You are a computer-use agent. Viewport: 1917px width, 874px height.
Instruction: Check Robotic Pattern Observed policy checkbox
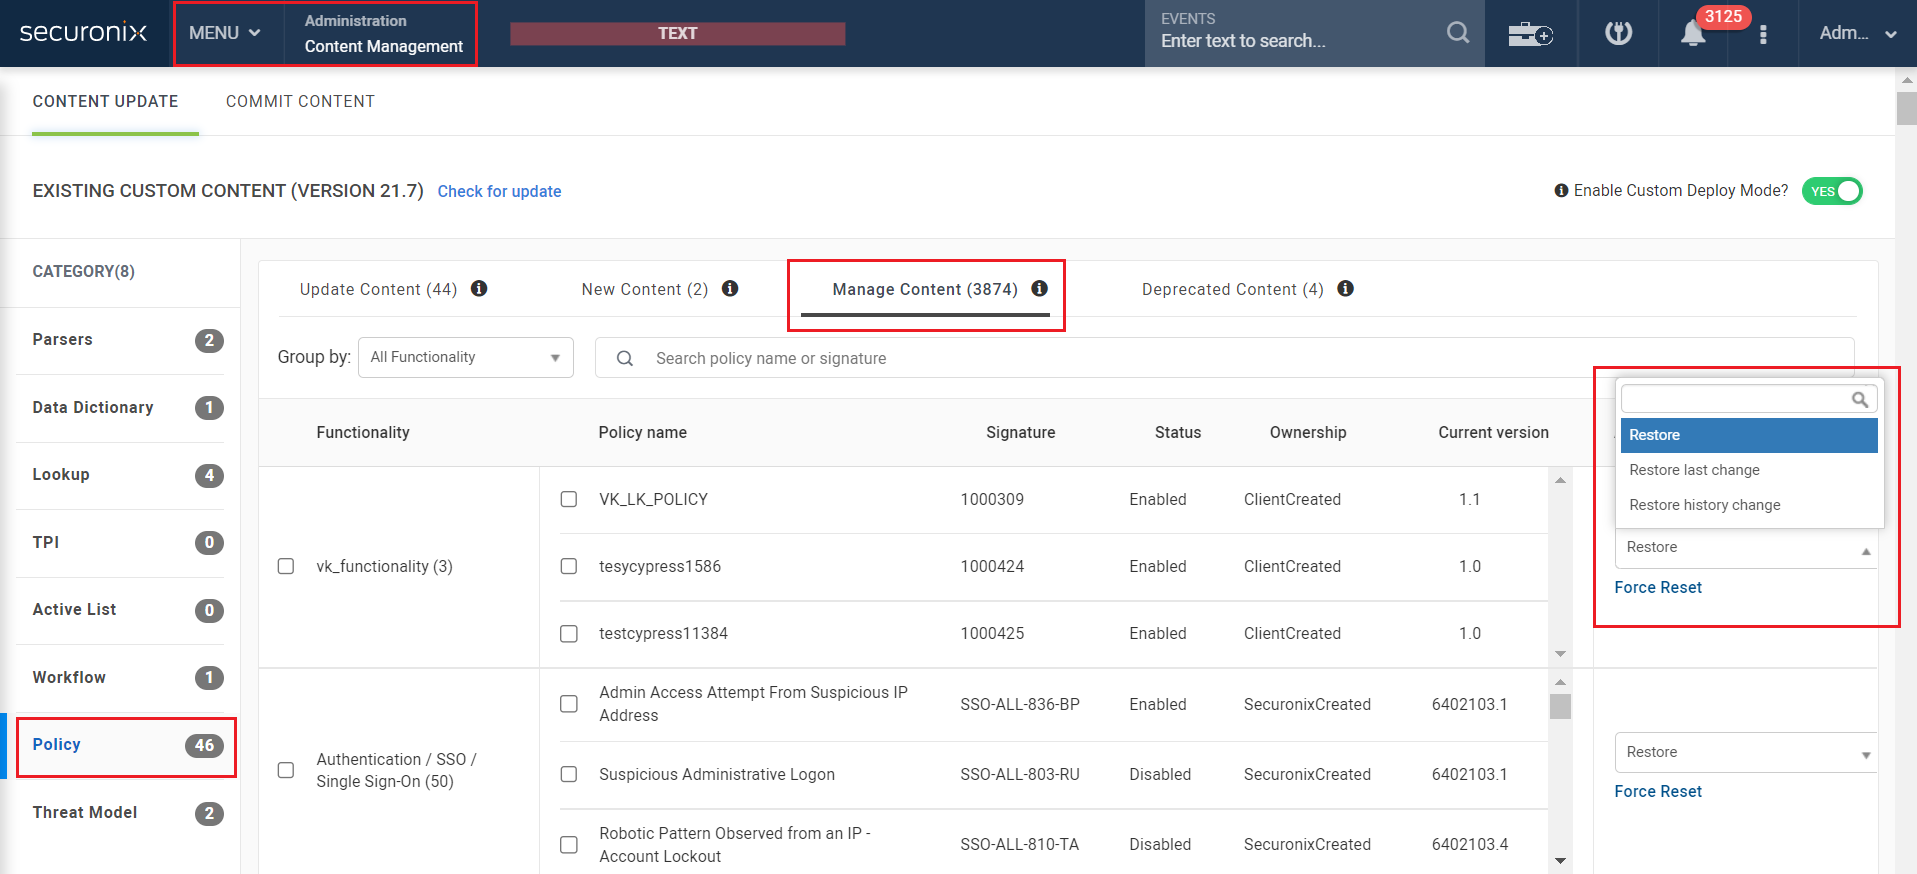(x=569, y=844)
